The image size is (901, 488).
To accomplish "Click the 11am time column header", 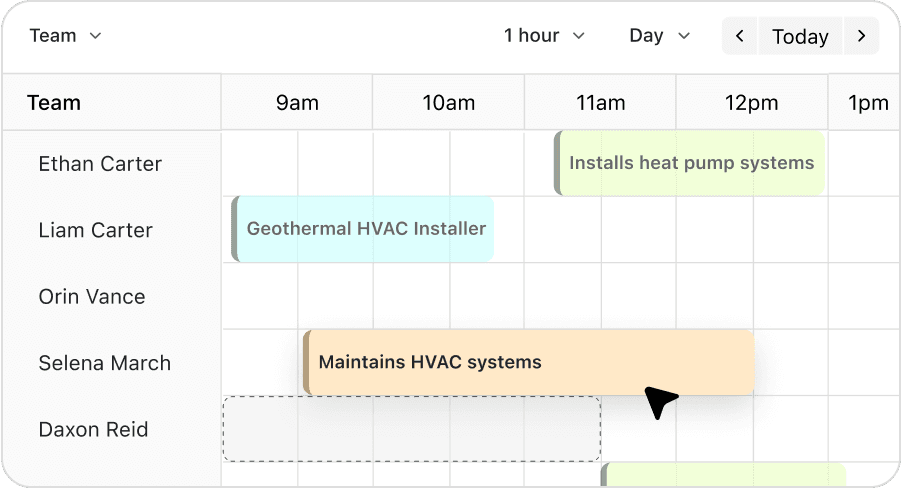I will (x=600, y=103).
